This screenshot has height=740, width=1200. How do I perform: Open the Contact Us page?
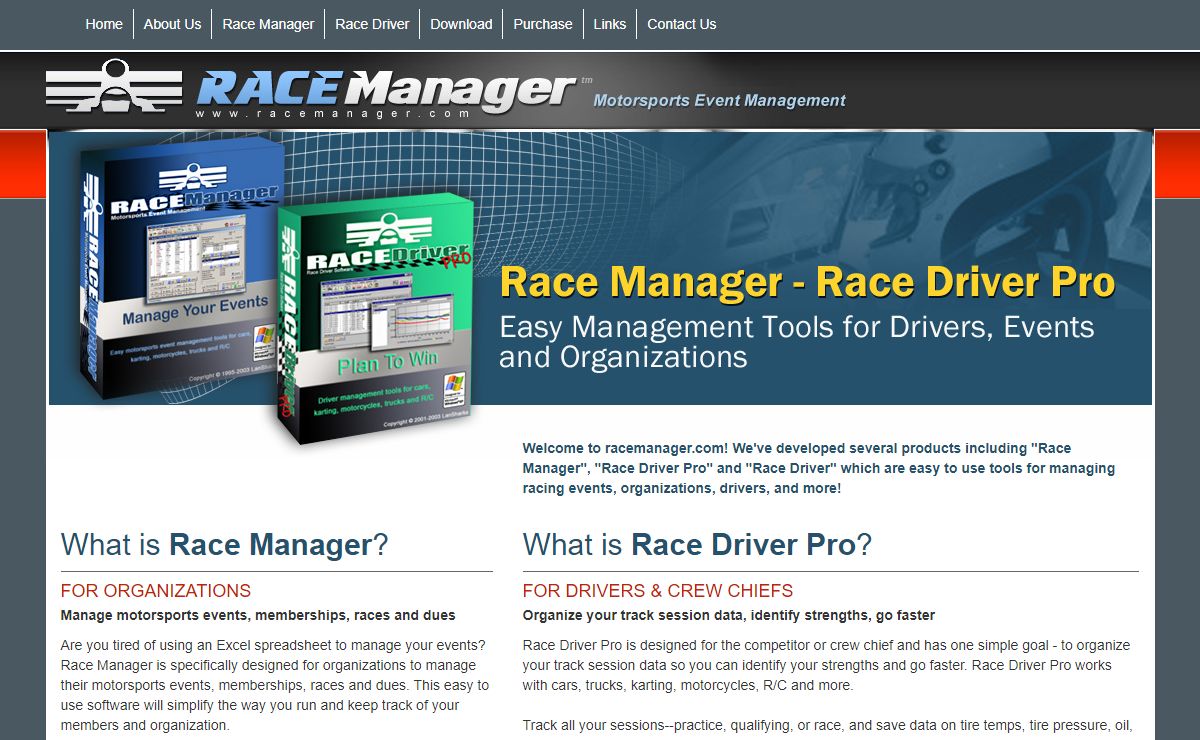[x=681, y=24]
